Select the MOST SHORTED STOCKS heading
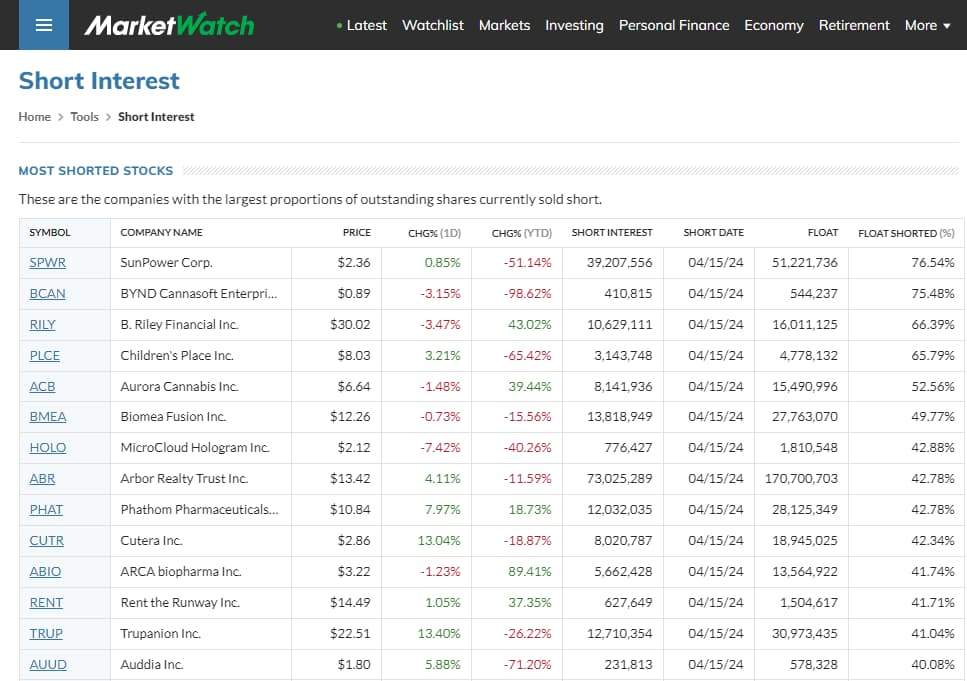This screenshot has width=967, height=681. pyautogui.click(x=96, y=171)
